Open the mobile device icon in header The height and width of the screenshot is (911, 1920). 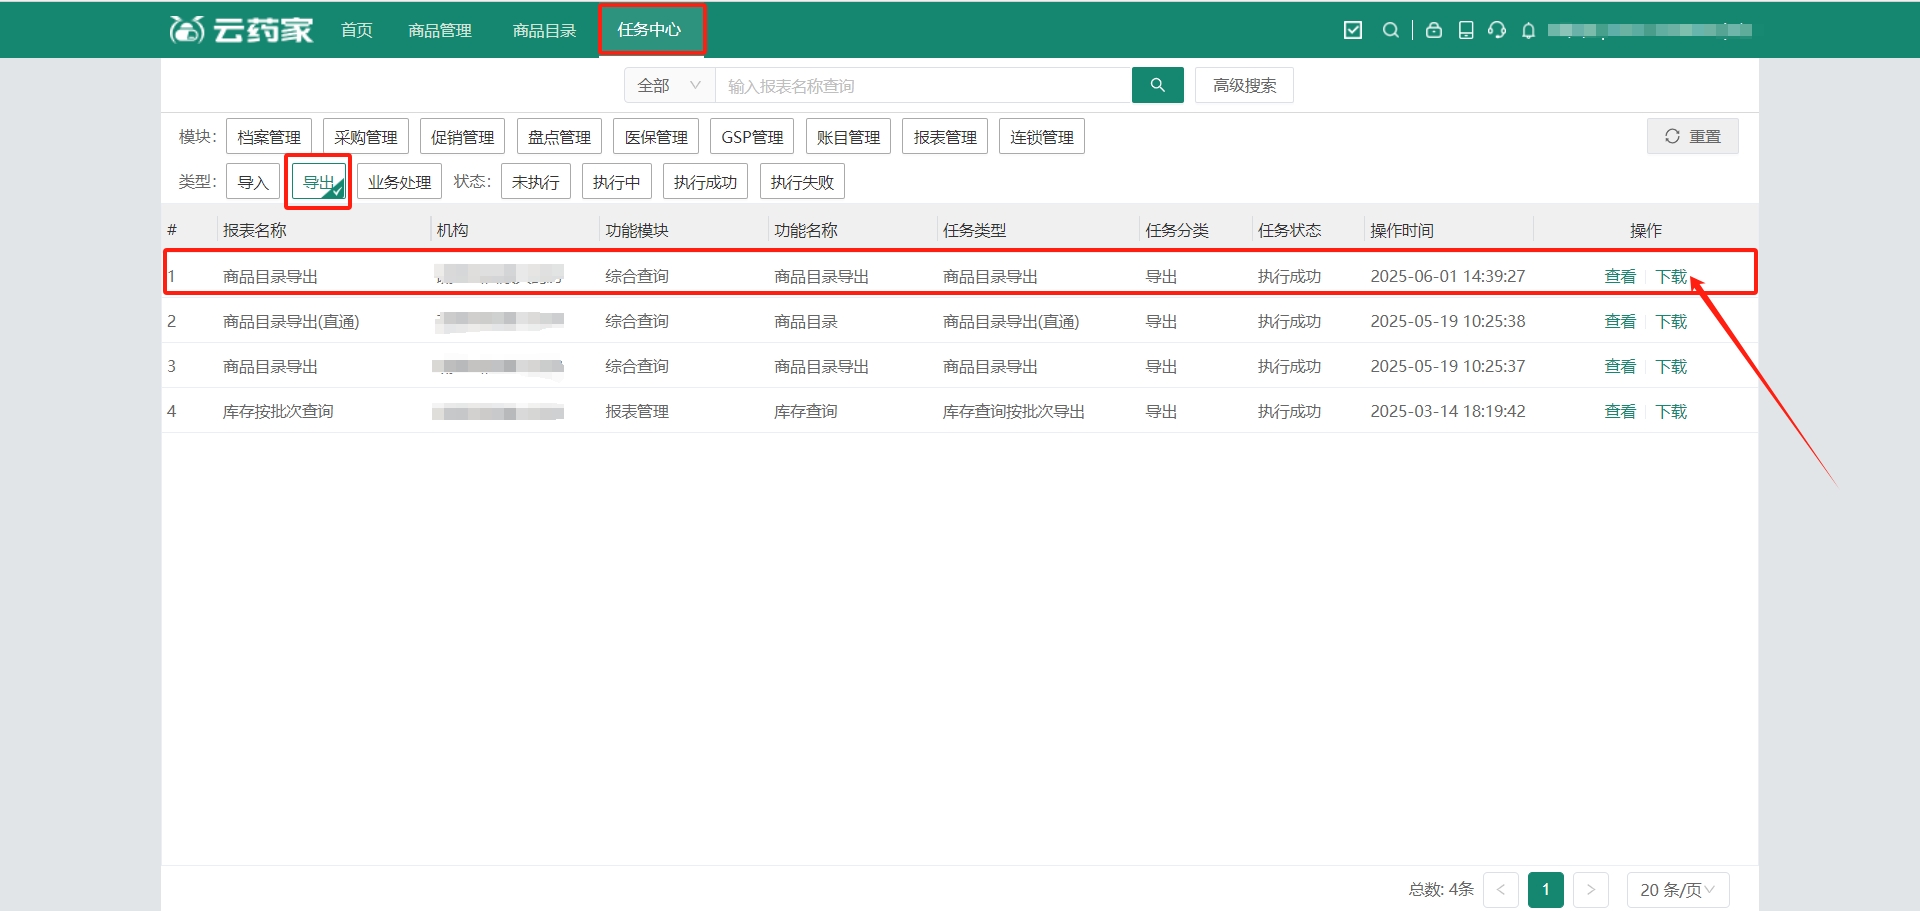point(1466,30)
